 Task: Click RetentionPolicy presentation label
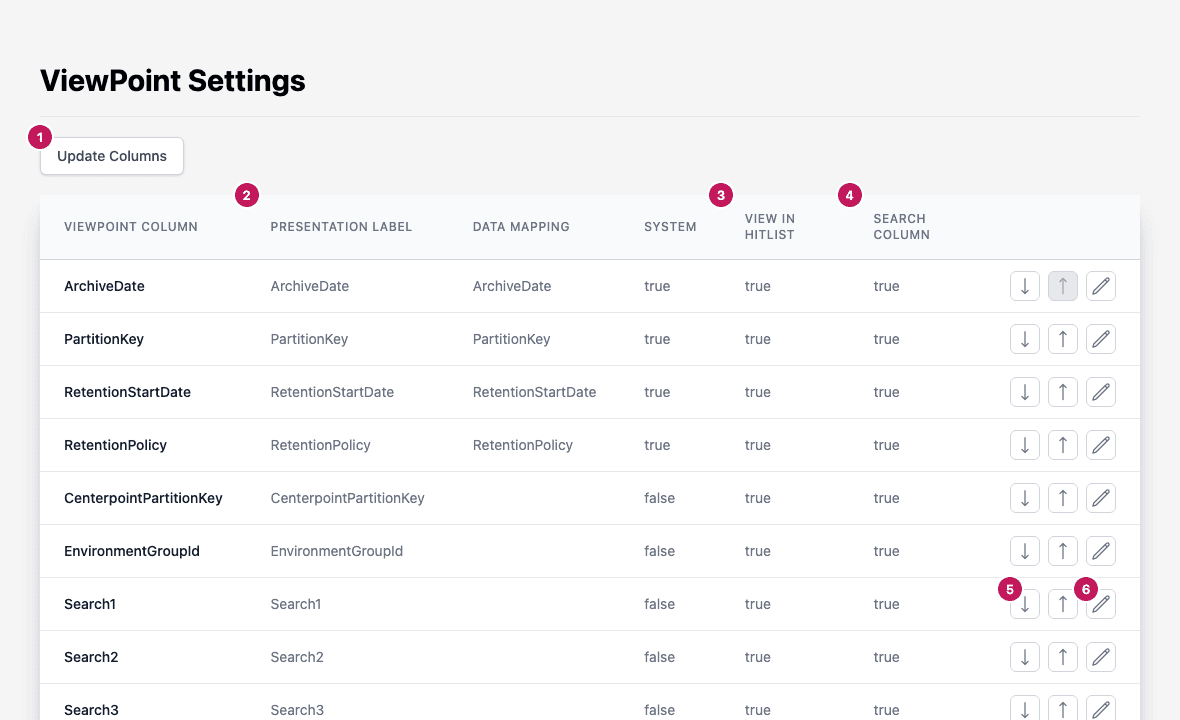pos(321,445)
